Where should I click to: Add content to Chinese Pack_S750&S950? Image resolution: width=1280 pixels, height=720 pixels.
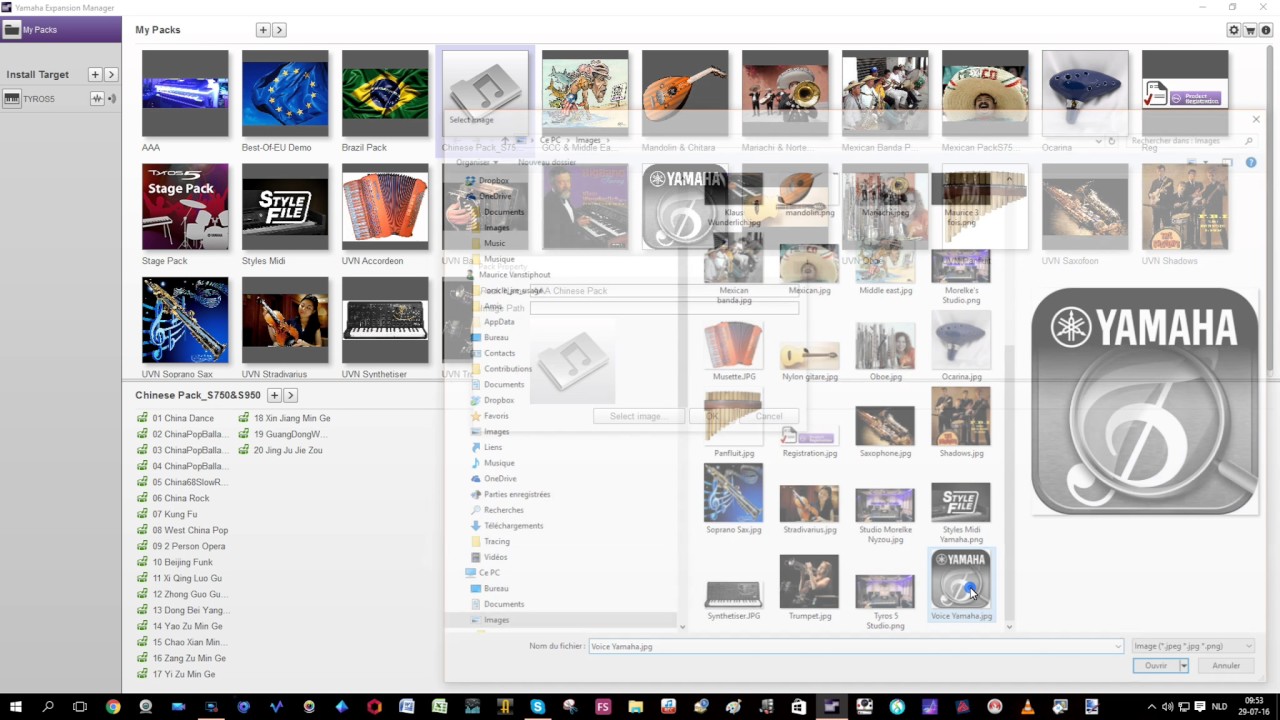pyautogui.click(x=274, y=396)
